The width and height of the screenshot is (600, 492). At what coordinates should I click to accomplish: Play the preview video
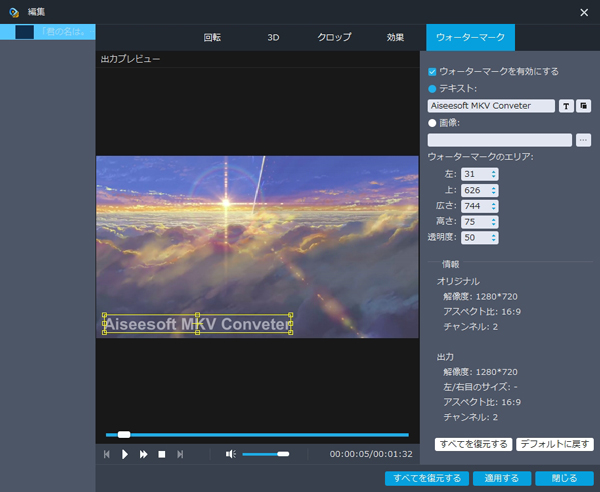[125, 454]
